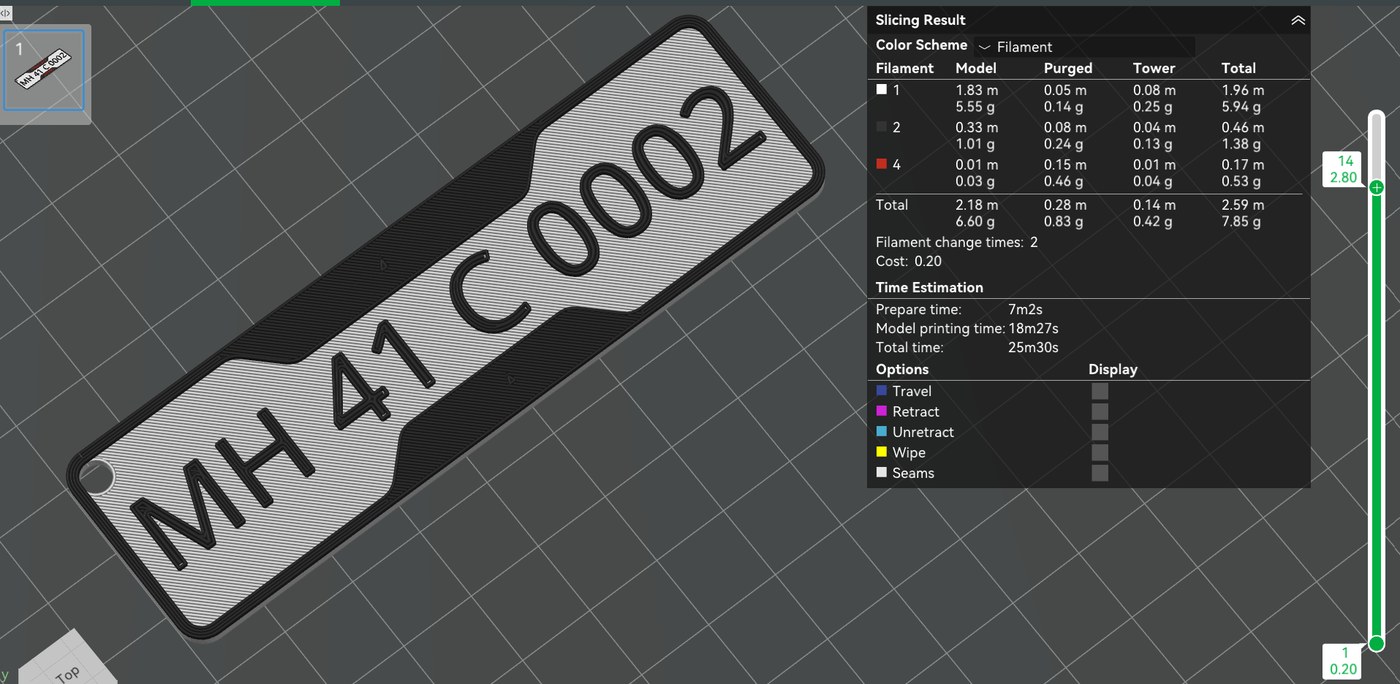Click the red filament 4 color swatch

[881, 164]
